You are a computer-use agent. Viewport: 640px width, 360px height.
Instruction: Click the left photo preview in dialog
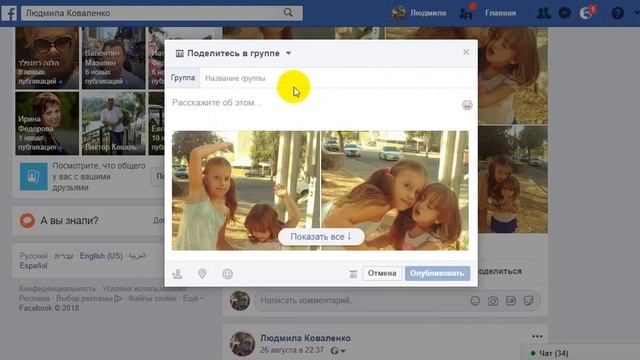pos(246,190)
